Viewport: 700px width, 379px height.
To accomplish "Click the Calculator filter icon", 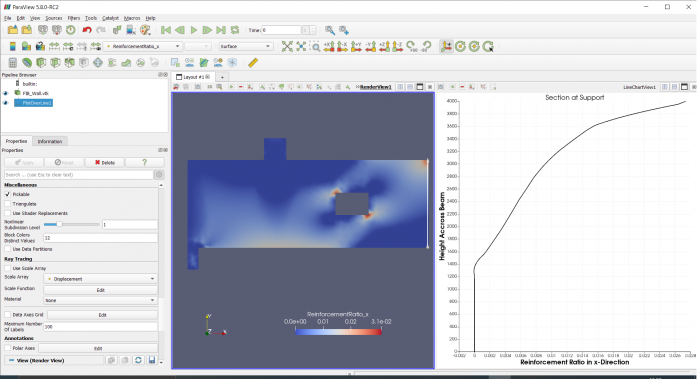I will tap(12, 63).
